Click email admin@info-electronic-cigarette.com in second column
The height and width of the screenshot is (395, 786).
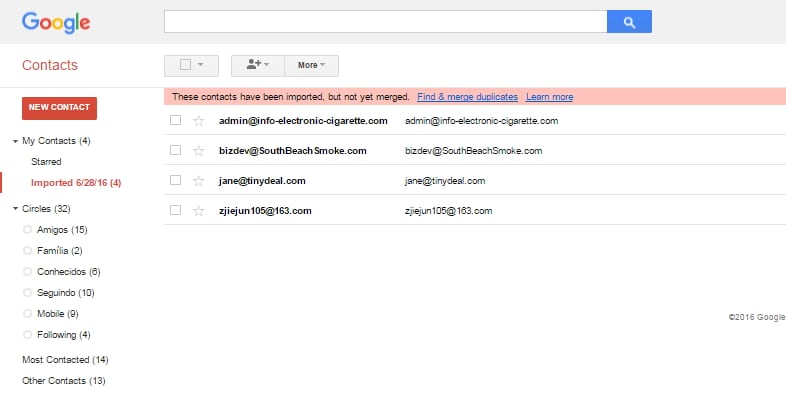click(x=482, y=121)
